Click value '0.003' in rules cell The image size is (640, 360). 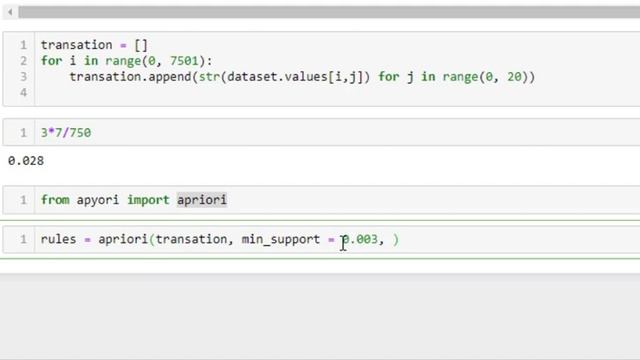coord(360,239)
